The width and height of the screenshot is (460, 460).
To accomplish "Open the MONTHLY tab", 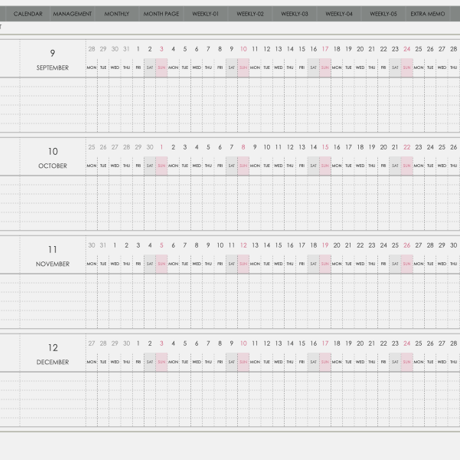I will (117, 14).
